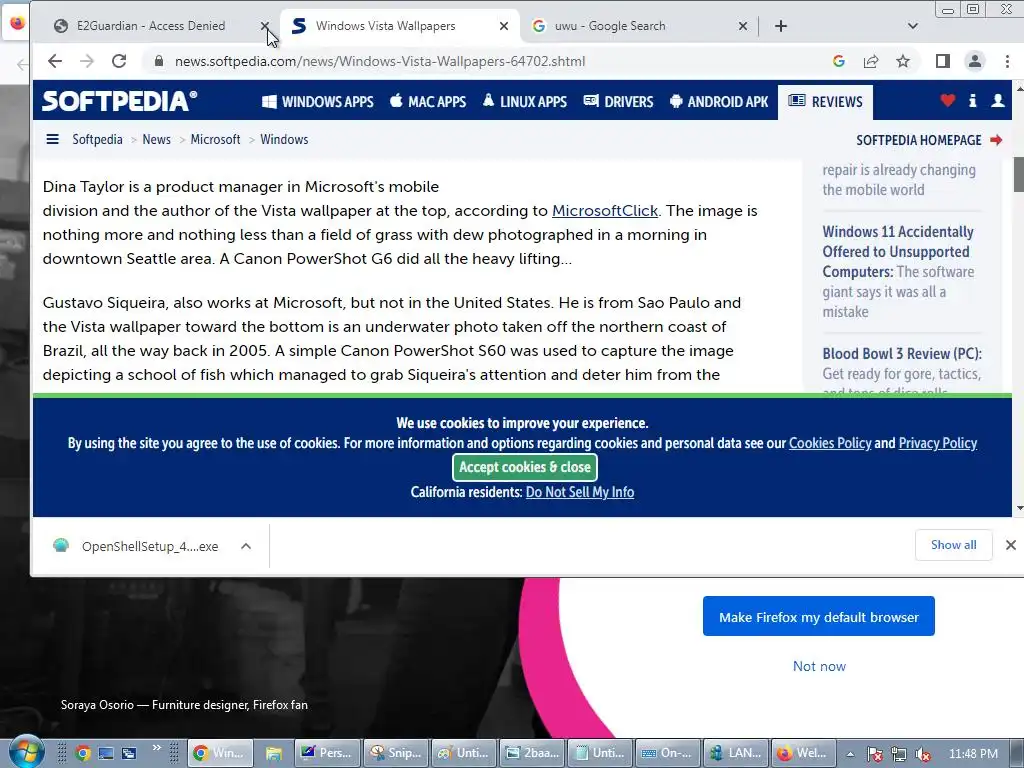Click the Softpedia logo
Screen dimensions: 1024x768
[119, 101]
